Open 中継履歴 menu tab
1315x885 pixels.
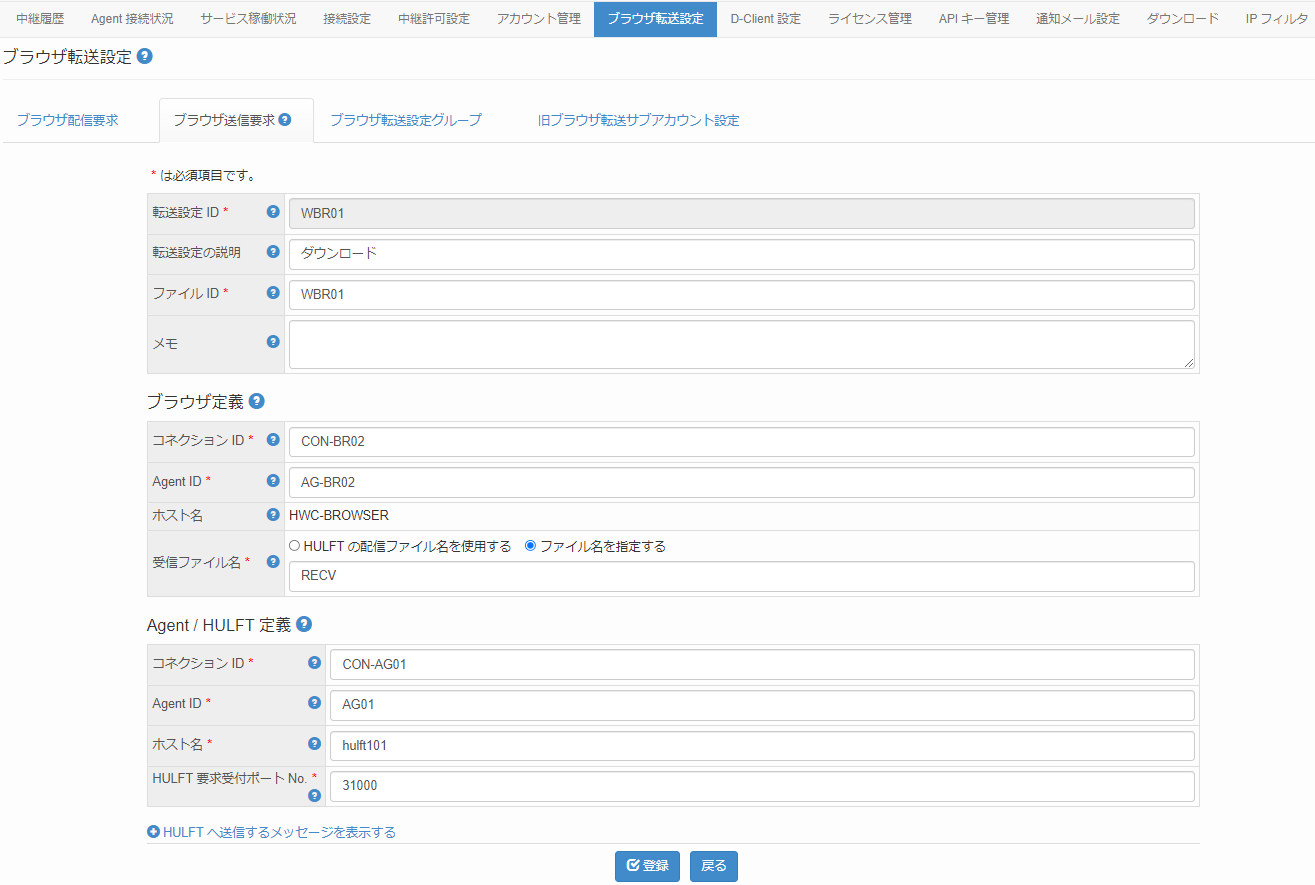pos(40,19)
